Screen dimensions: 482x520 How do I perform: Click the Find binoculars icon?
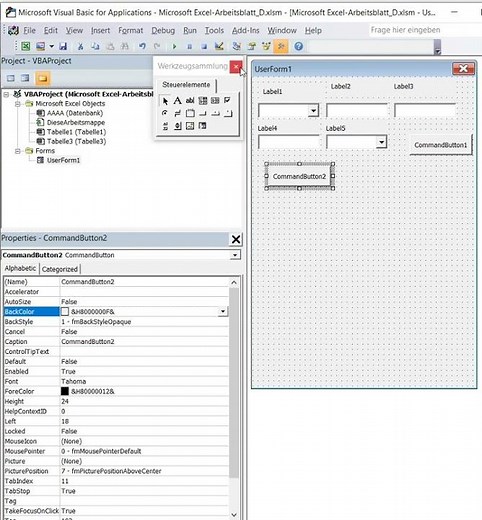click(124, 46)
